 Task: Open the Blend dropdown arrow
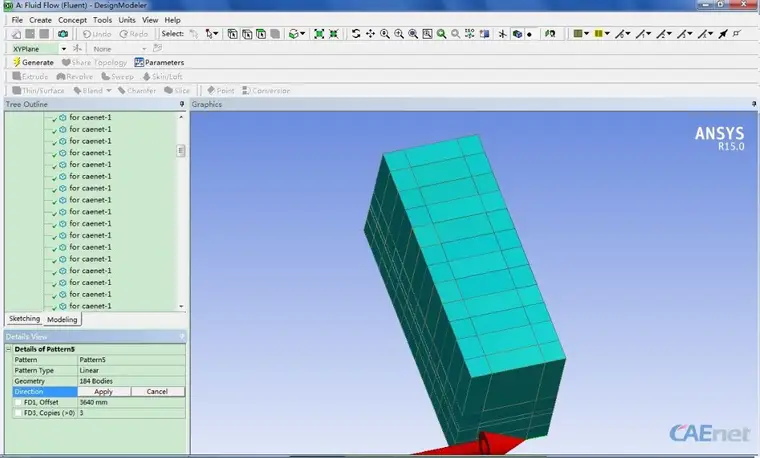click(x=109, y=91)
